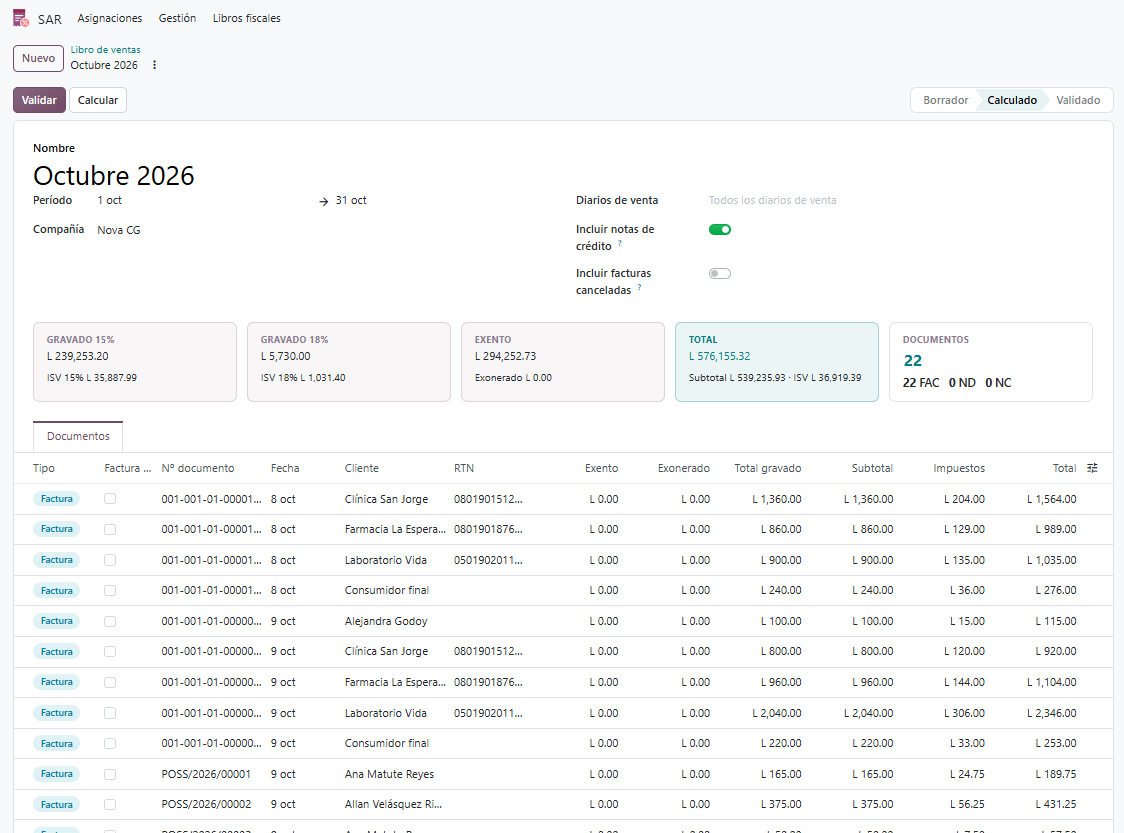This screenshot has width=1124, height=833.
Task: Tick the checkbox in the L 989.00 row
Action: (x=110, y=529)
